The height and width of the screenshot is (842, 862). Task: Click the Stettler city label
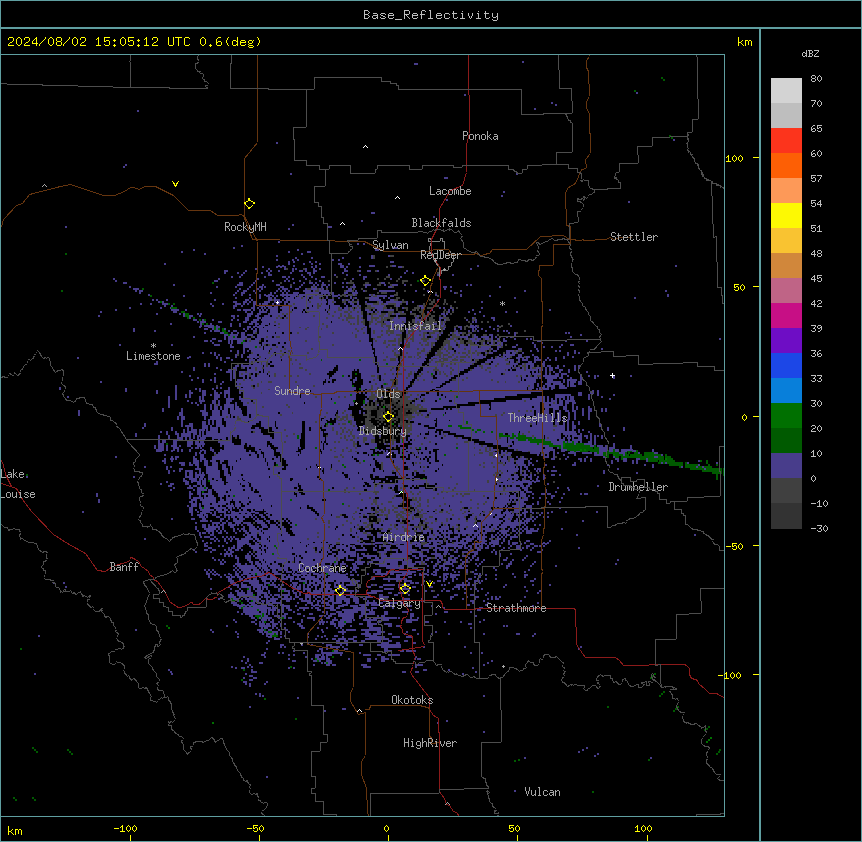pyautogui.click(x=634, y=237)
